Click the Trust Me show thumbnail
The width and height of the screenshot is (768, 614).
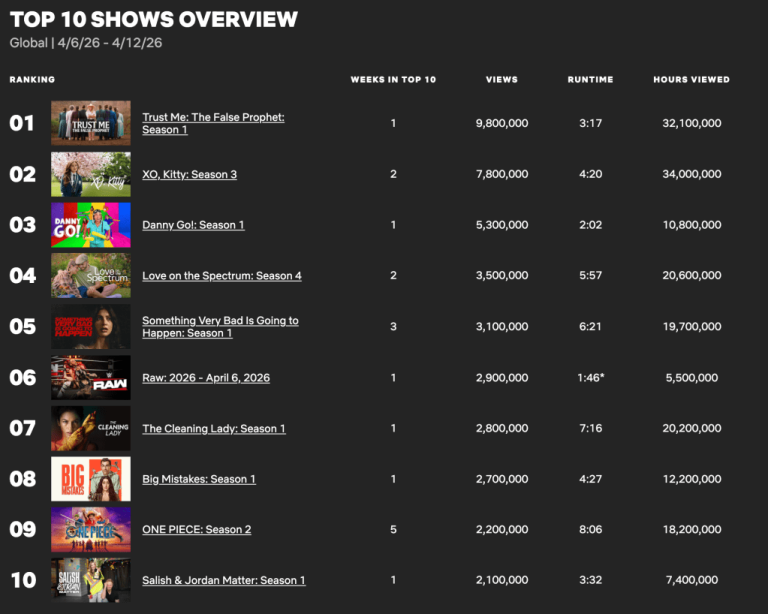click(x=91, y=123)
